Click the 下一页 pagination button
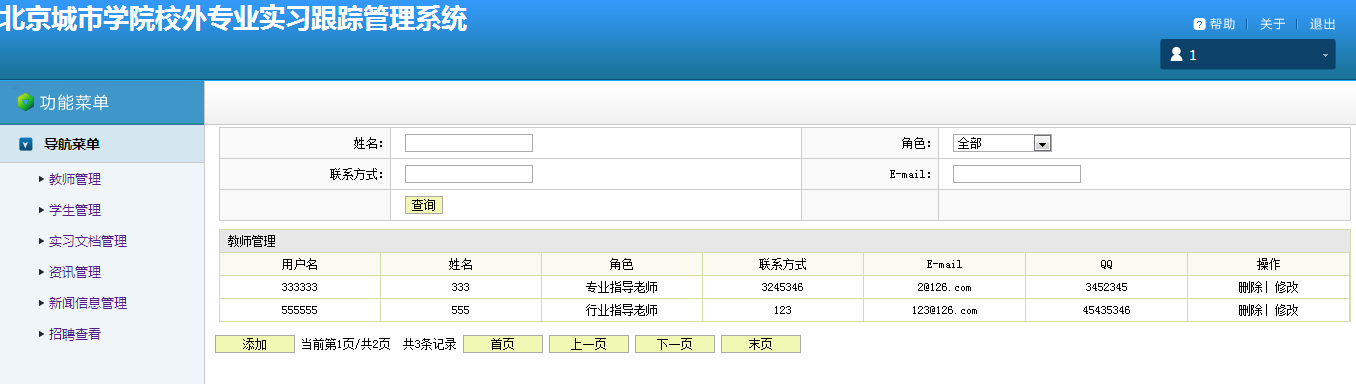The height and width of the screenshot is (384, 1356). coord(675,344)
